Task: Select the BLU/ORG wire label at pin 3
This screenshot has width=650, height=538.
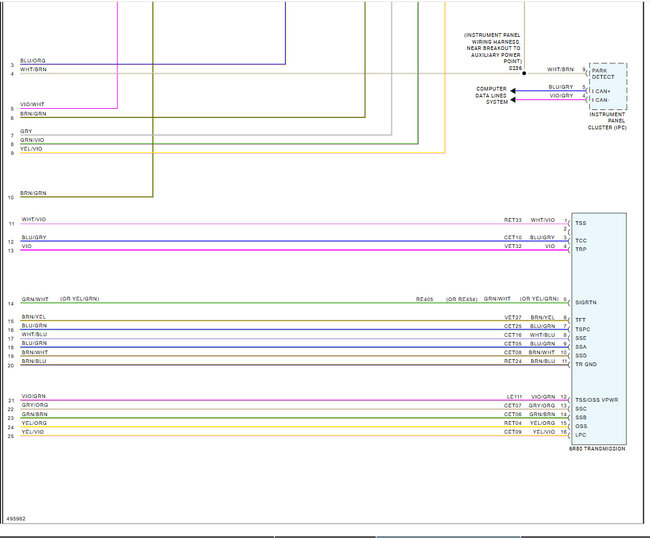Action: click(x=33, y=61)
